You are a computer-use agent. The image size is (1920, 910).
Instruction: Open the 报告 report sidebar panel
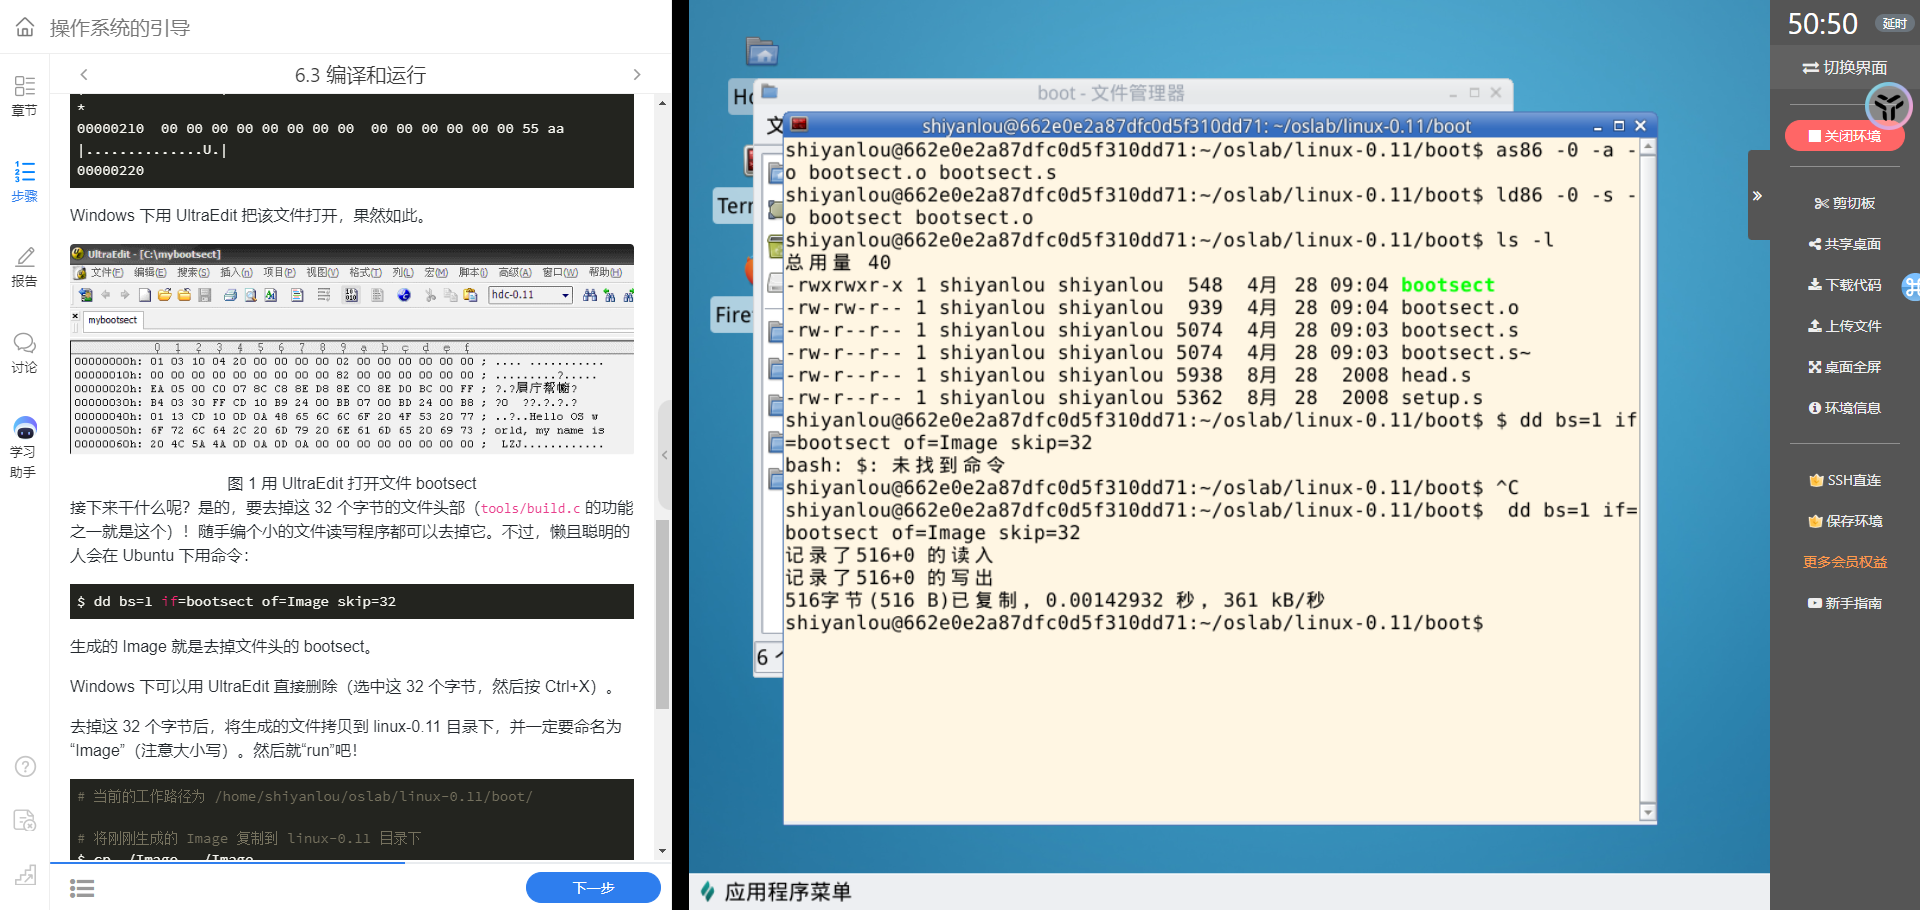point(24,267)
